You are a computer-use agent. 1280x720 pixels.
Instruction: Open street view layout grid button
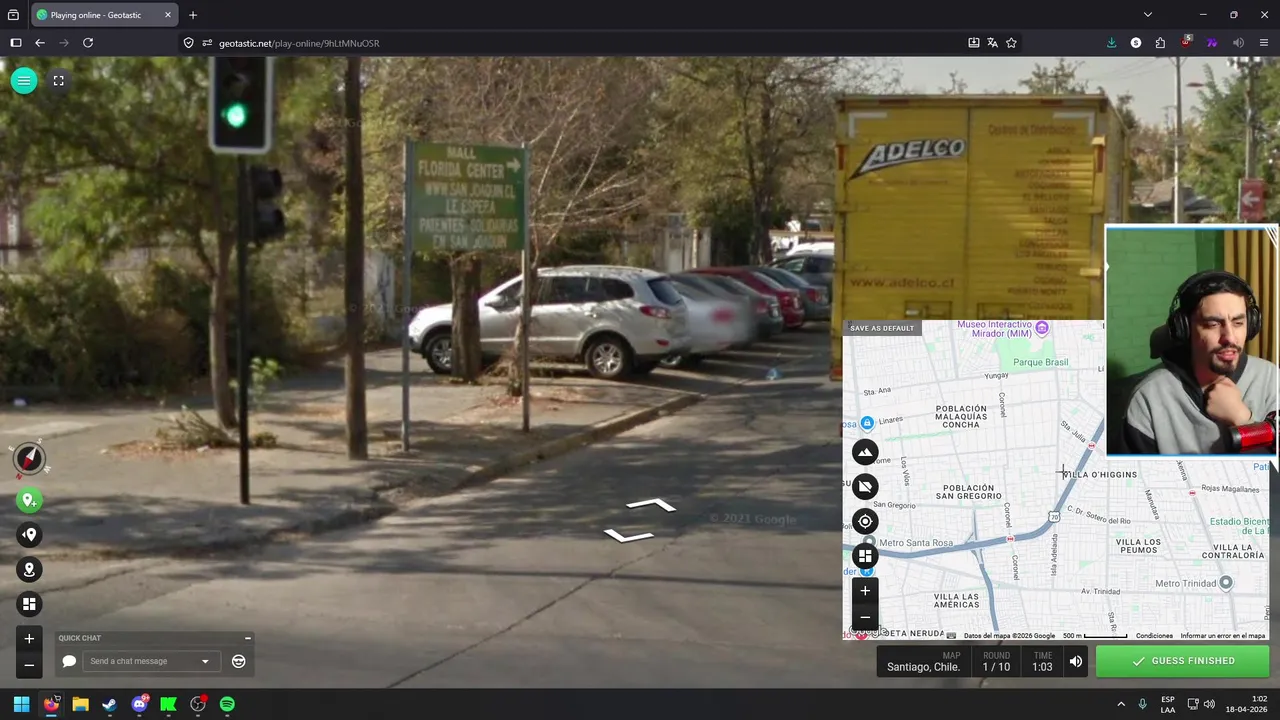pos(29,604)
